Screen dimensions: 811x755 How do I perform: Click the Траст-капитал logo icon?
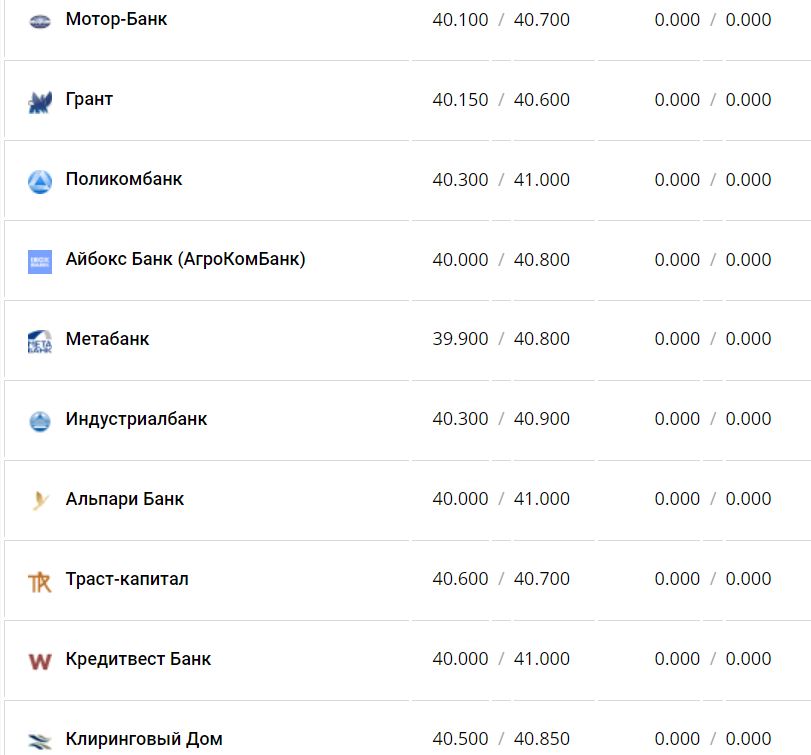[x=39, y=581]
